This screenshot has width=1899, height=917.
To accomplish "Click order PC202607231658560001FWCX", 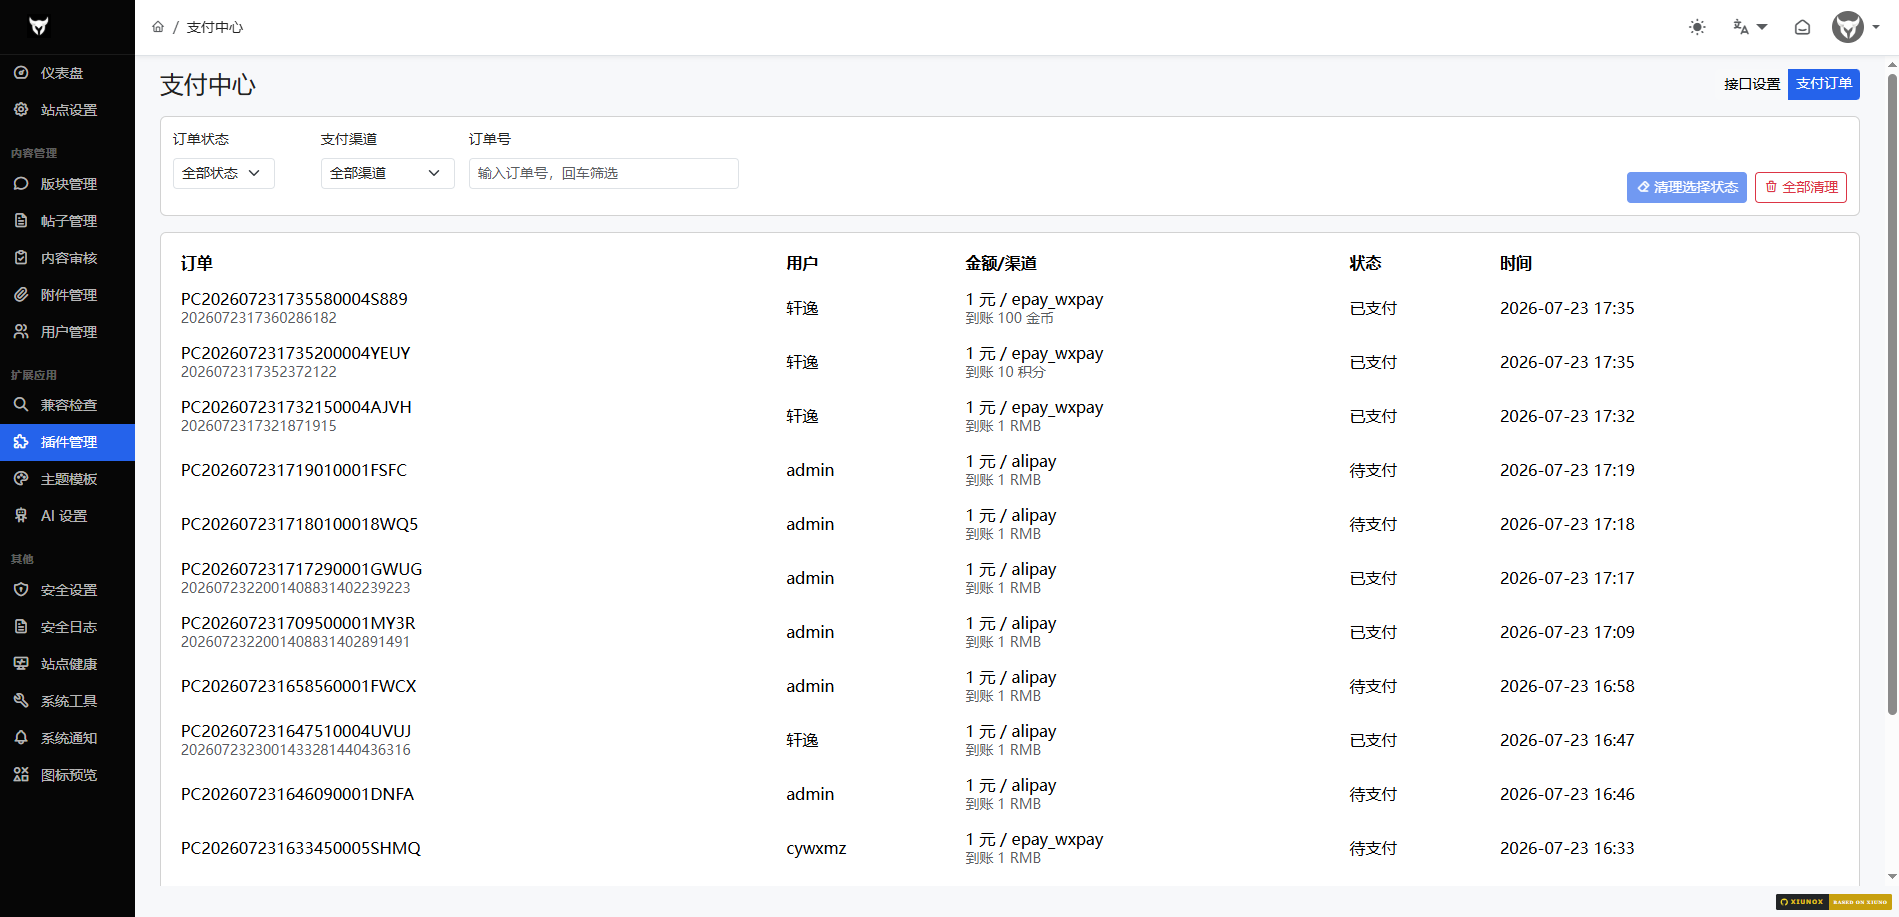I will pos(298,686).
